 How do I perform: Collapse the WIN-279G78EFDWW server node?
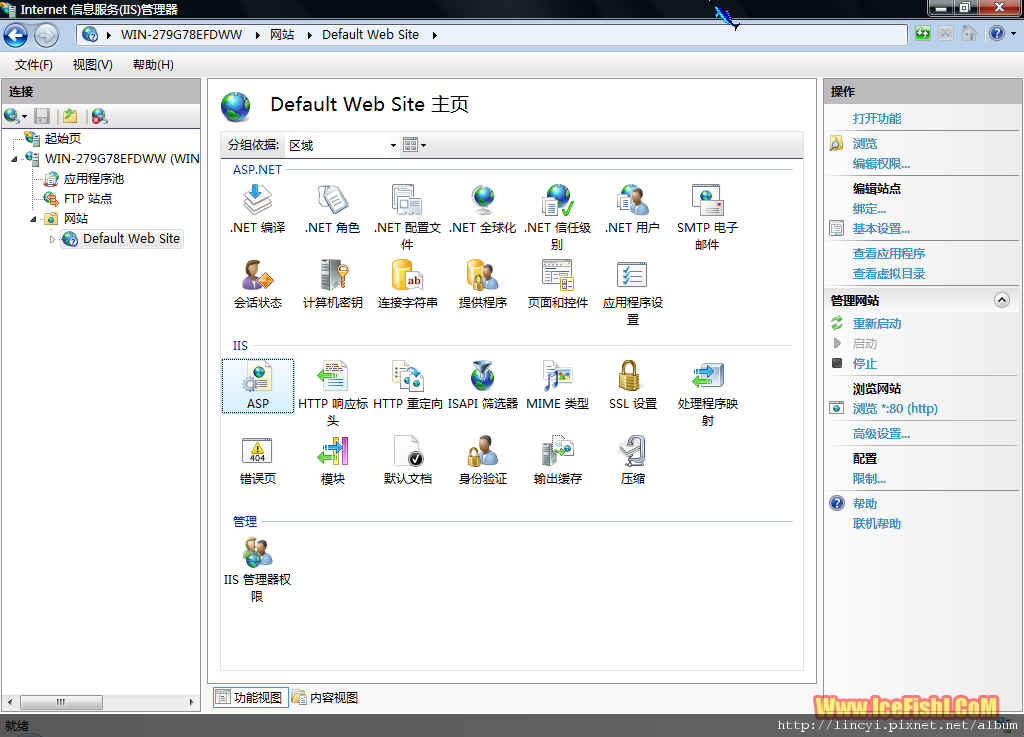14,159
